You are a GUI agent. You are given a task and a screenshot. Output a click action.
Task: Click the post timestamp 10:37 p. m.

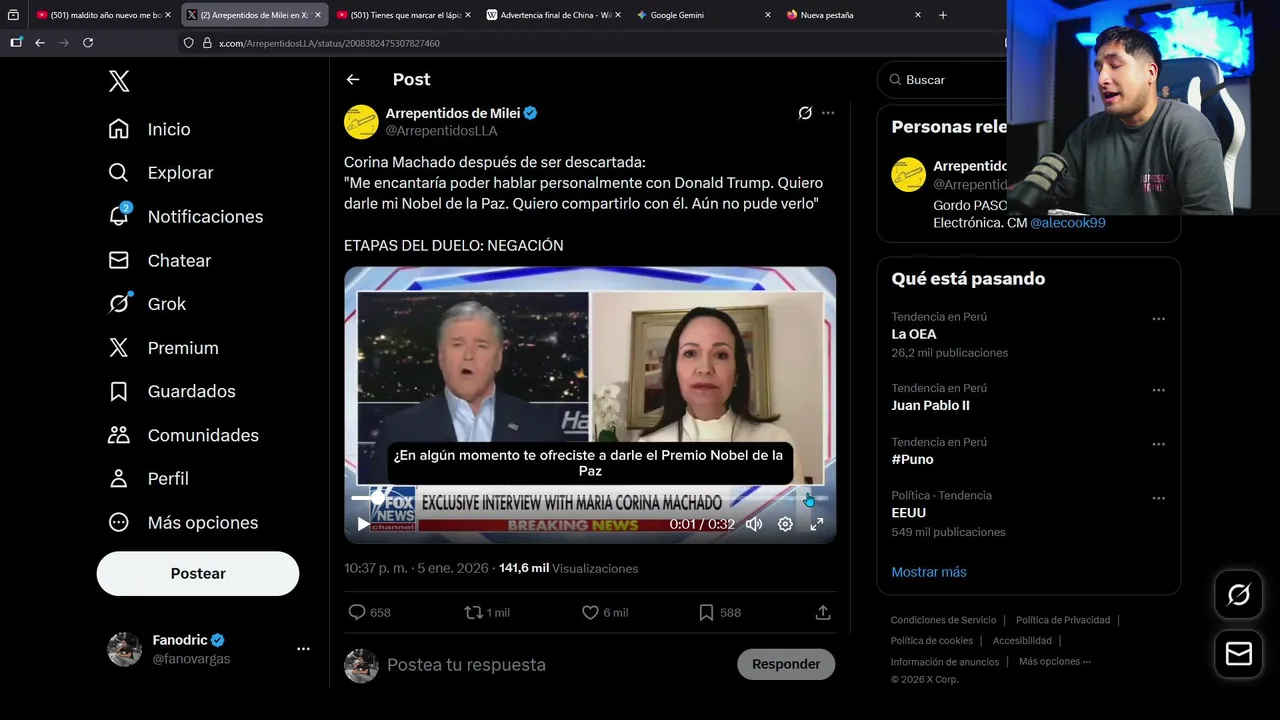click(376, 568)
